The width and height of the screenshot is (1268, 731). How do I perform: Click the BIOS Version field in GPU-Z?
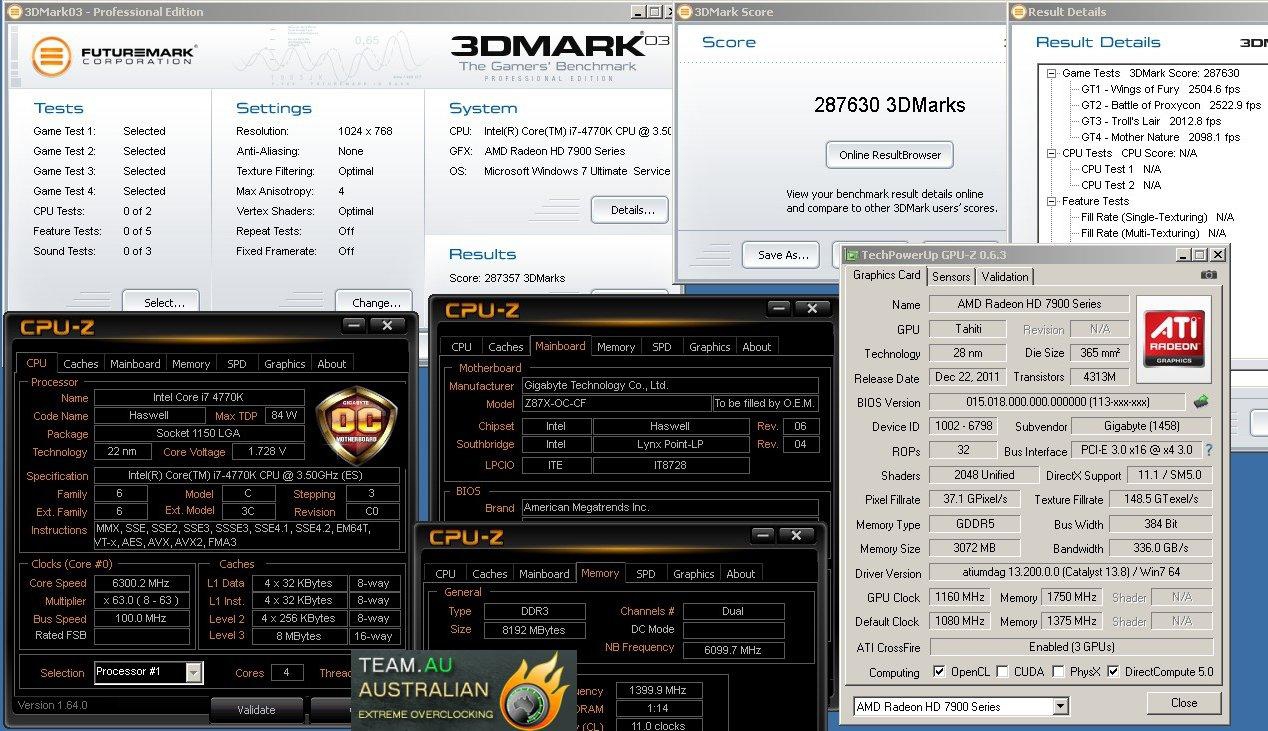1058,402
